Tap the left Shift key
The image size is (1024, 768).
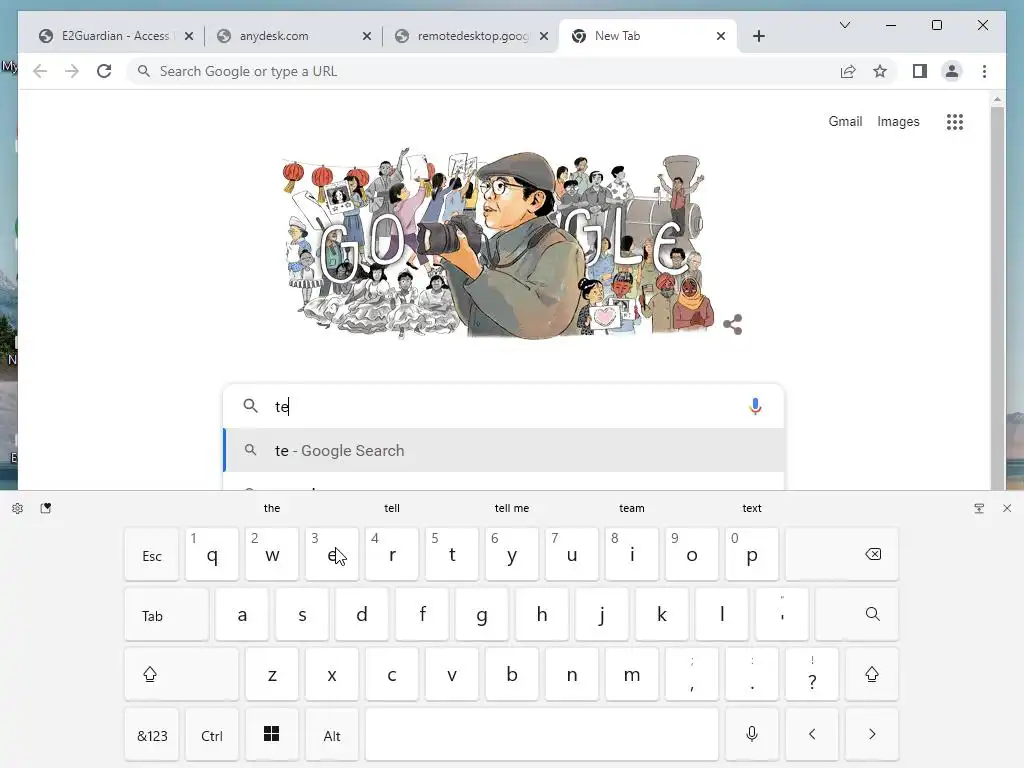click(182, 674)
